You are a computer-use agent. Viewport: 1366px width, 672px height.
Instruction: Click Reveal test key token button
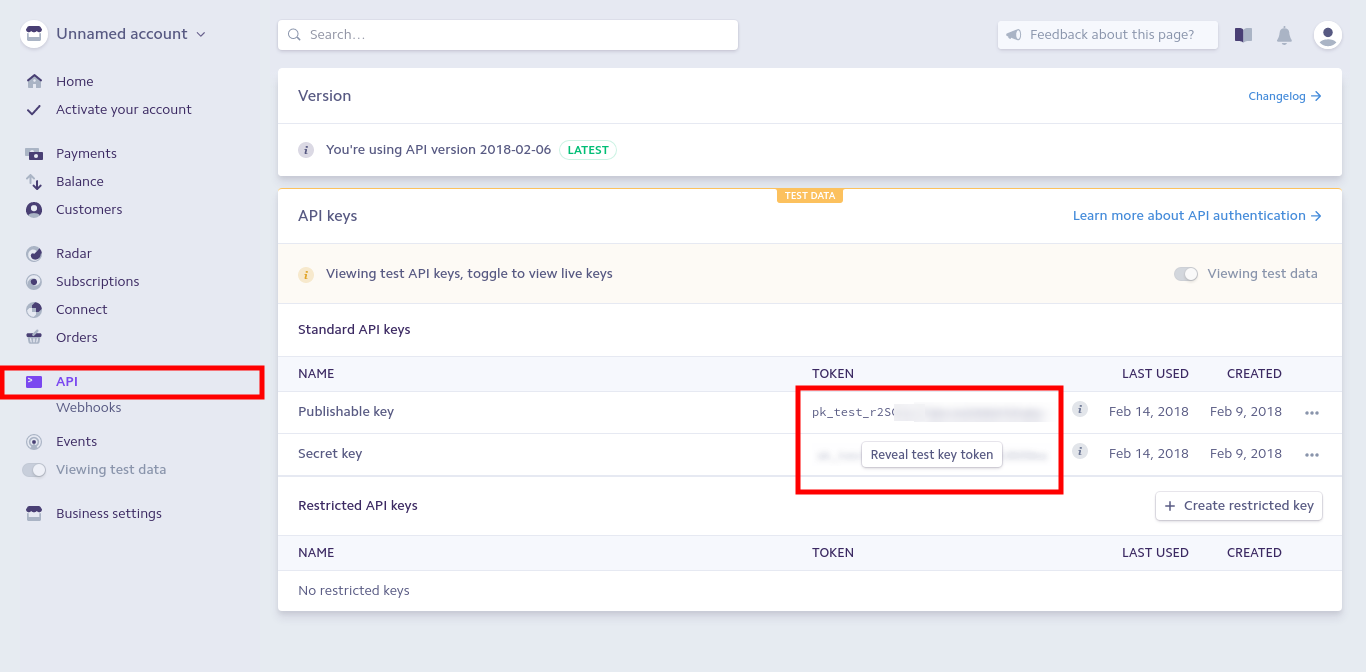pos(931,455)
